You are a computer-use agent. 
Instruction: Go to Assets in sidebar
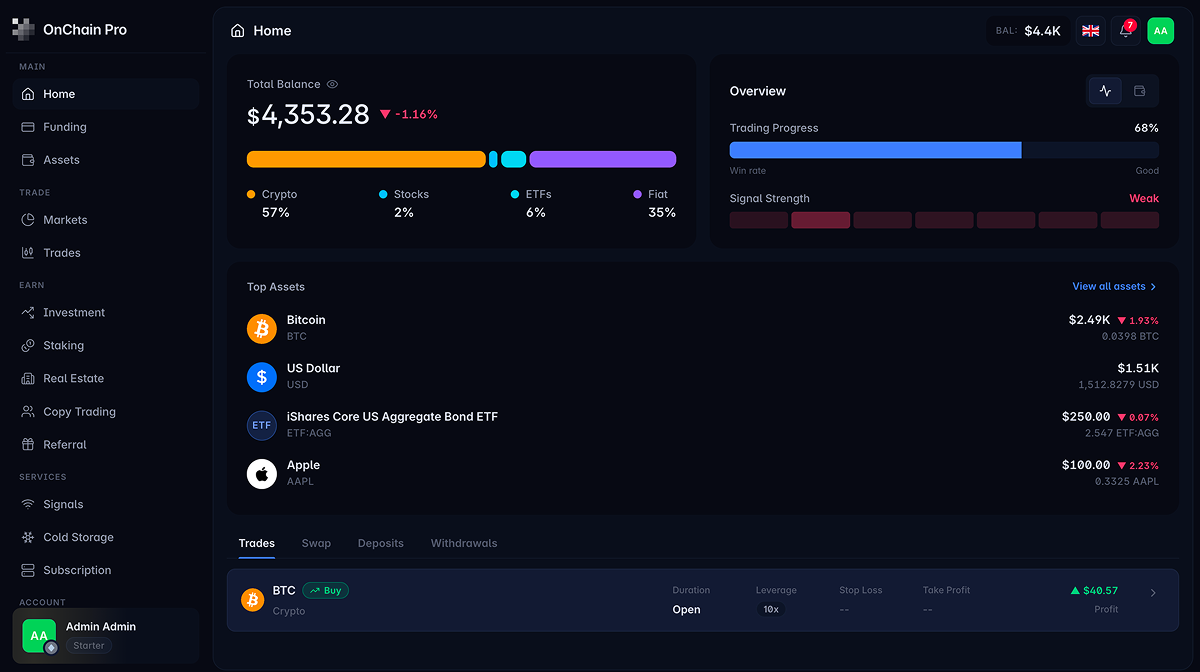coord(105,160)
